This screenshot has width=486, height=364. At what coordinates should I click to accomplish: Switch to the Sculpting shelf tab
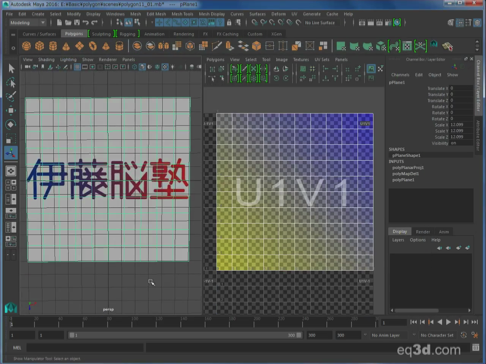101,34
